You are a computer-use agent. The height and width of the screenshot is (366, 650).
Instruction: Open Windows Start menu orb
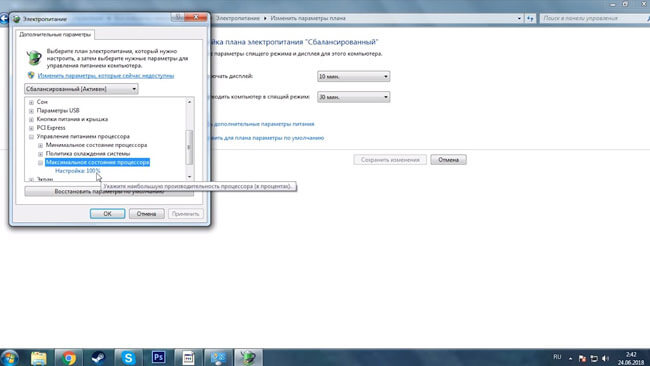click(9, 357)
